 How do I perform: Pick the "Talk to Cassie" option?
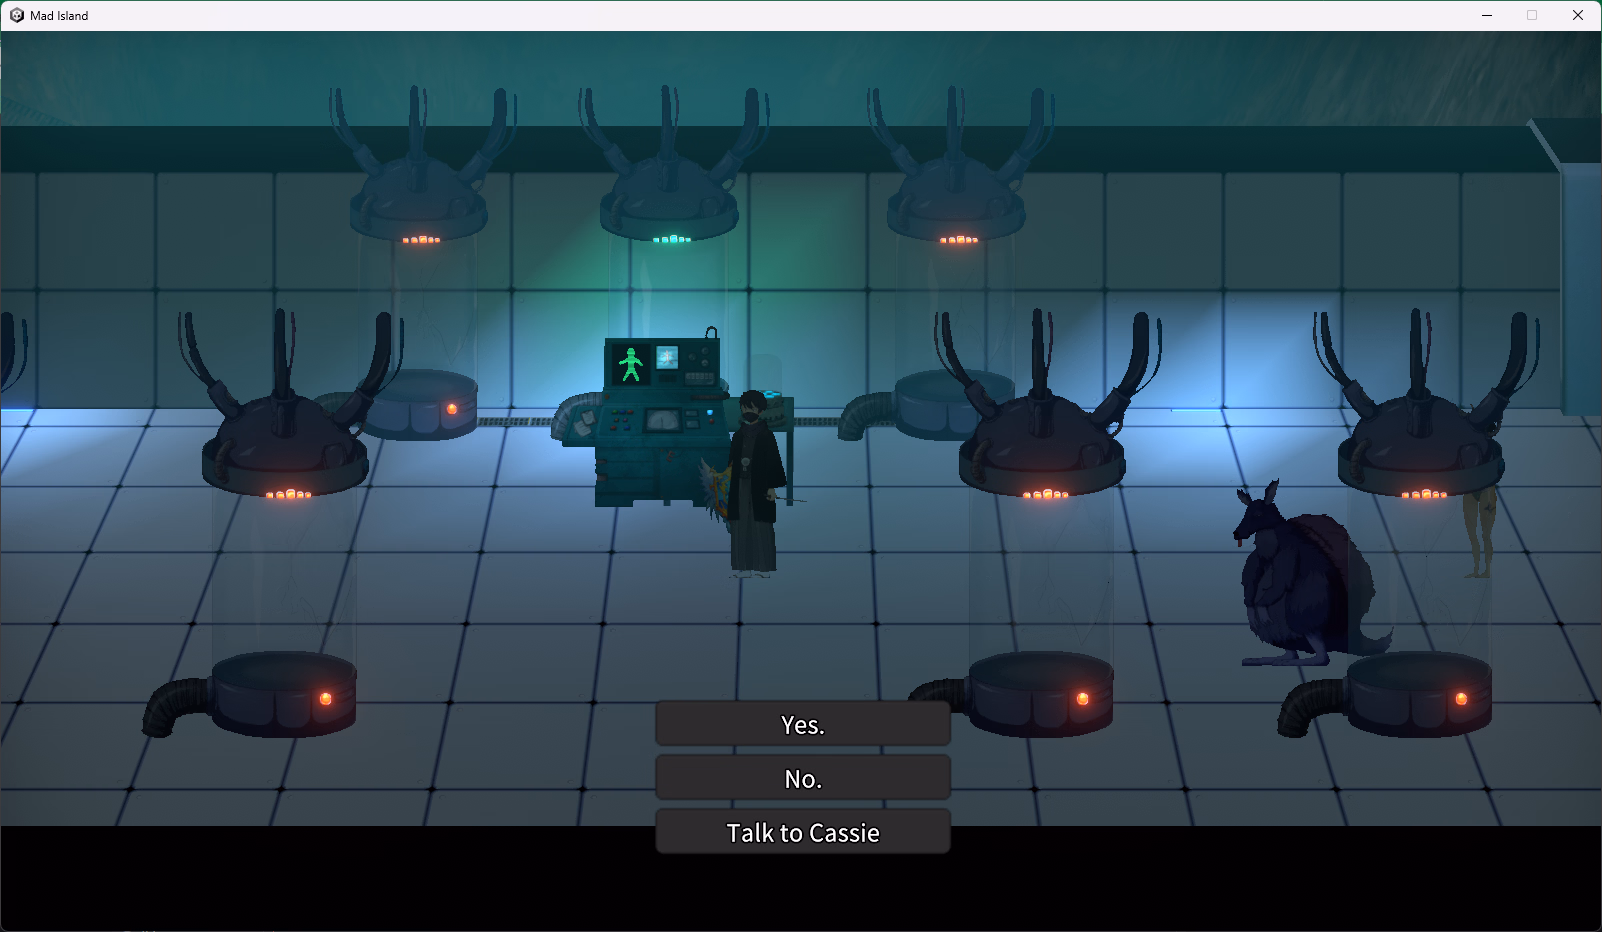[x=803, y=832]
